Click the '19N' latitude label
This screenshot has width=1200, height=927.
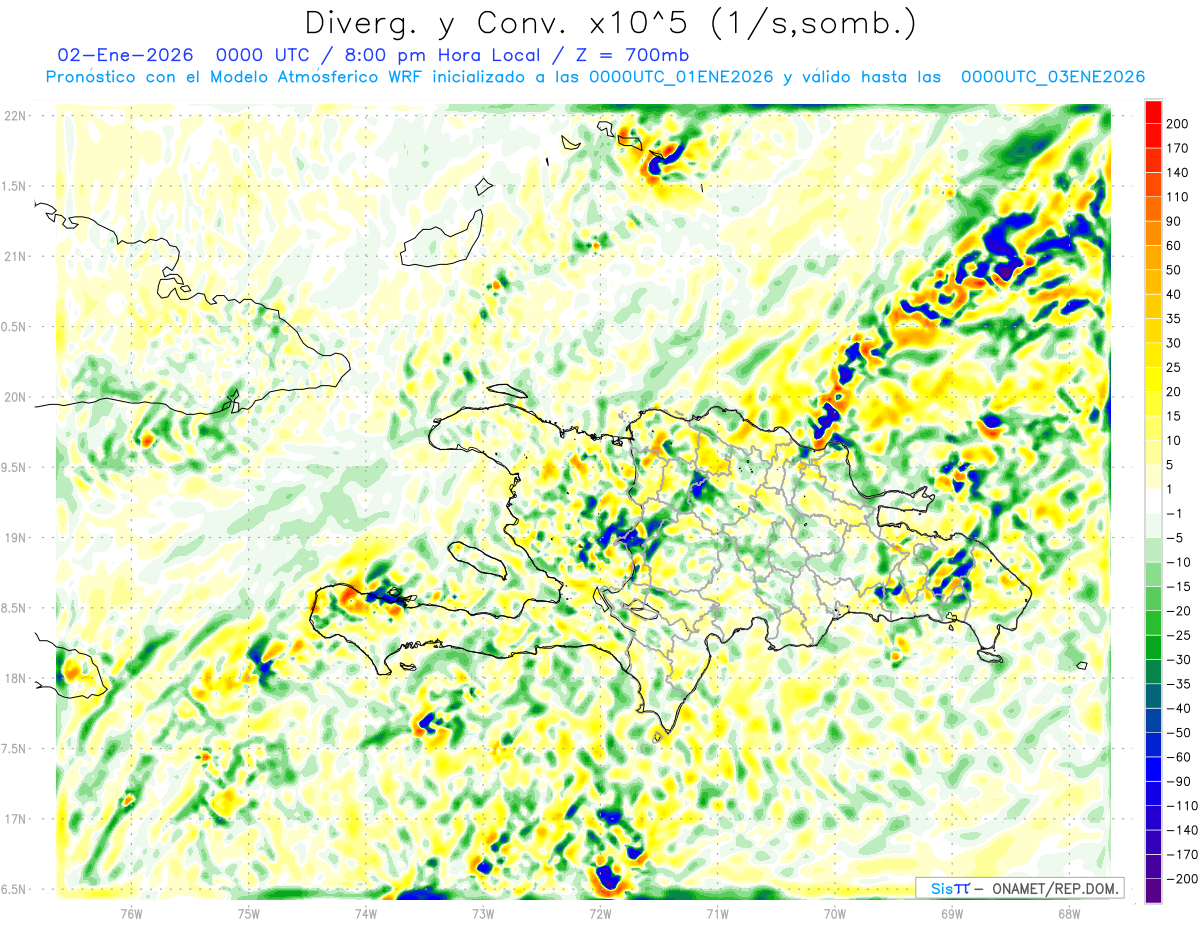pyautogui.click(x=15, y=538)
